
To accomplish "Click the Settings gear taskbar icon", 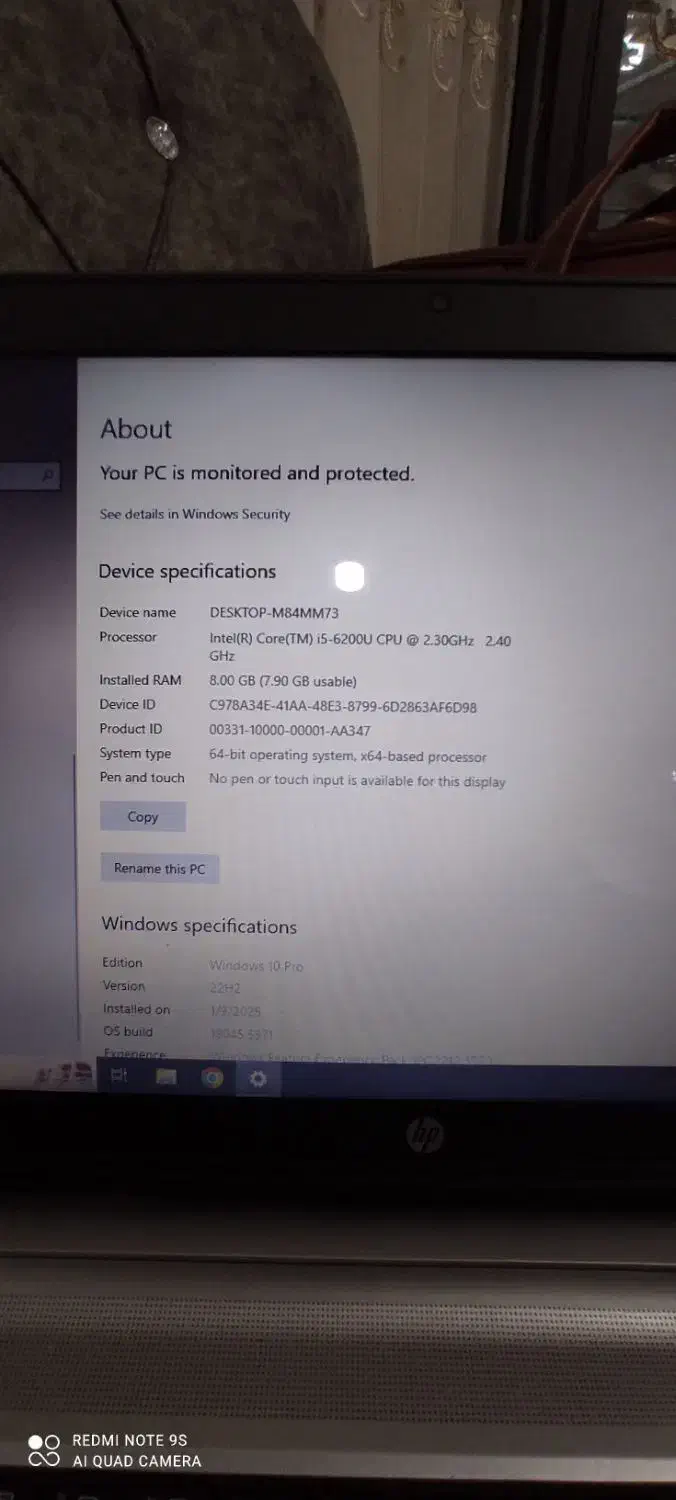I will click(258, 1079).
